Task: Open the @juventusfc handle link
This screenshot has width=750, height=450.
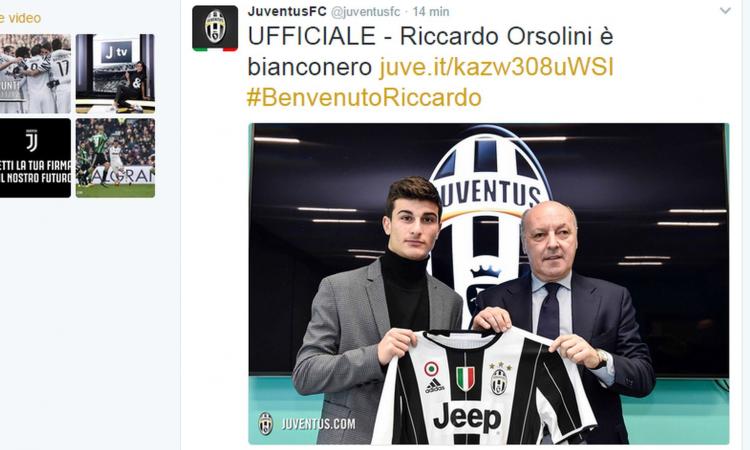Action: [365, 11]
